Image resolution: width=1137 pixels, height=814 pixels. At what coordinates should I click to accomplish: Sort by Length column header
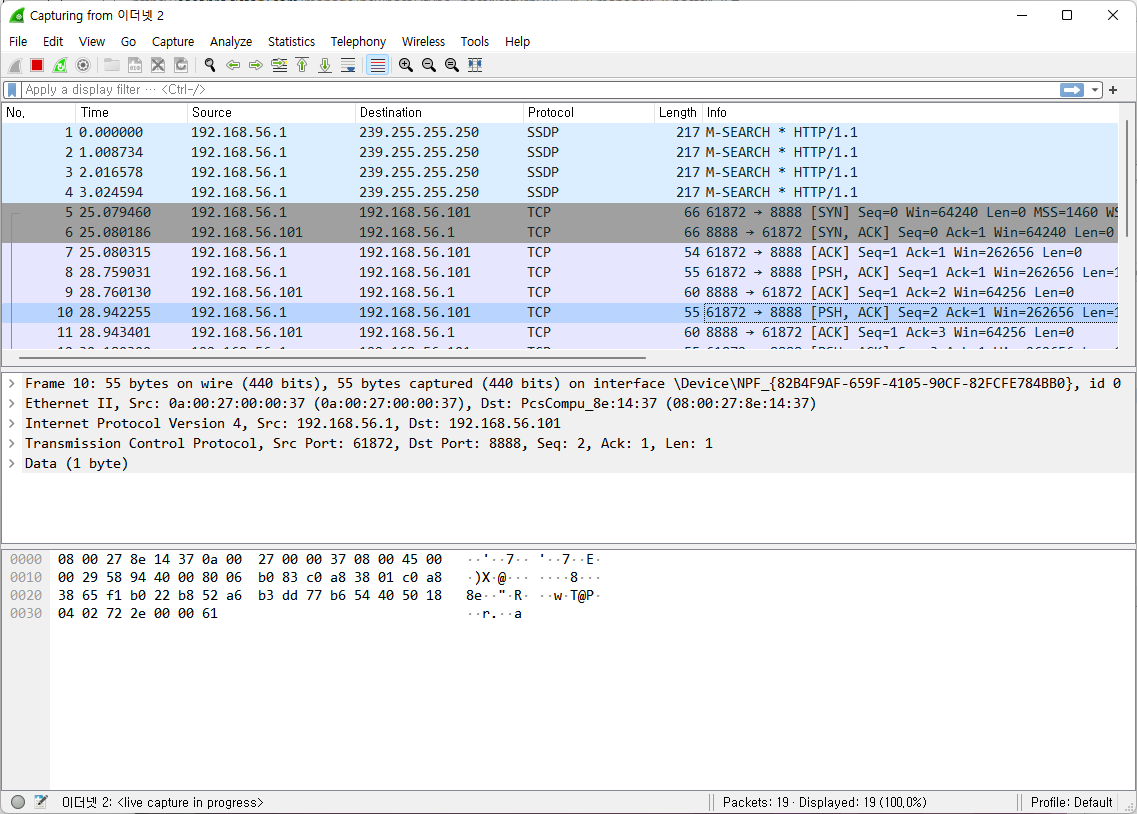[678, 112]
